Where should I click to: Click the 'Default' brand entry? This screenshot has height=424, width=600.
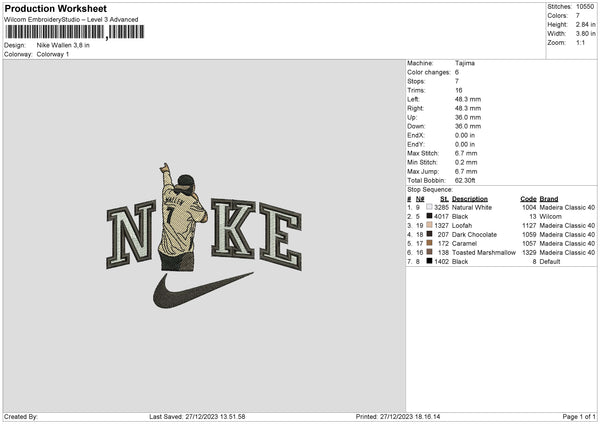click(x=550, y=262)
